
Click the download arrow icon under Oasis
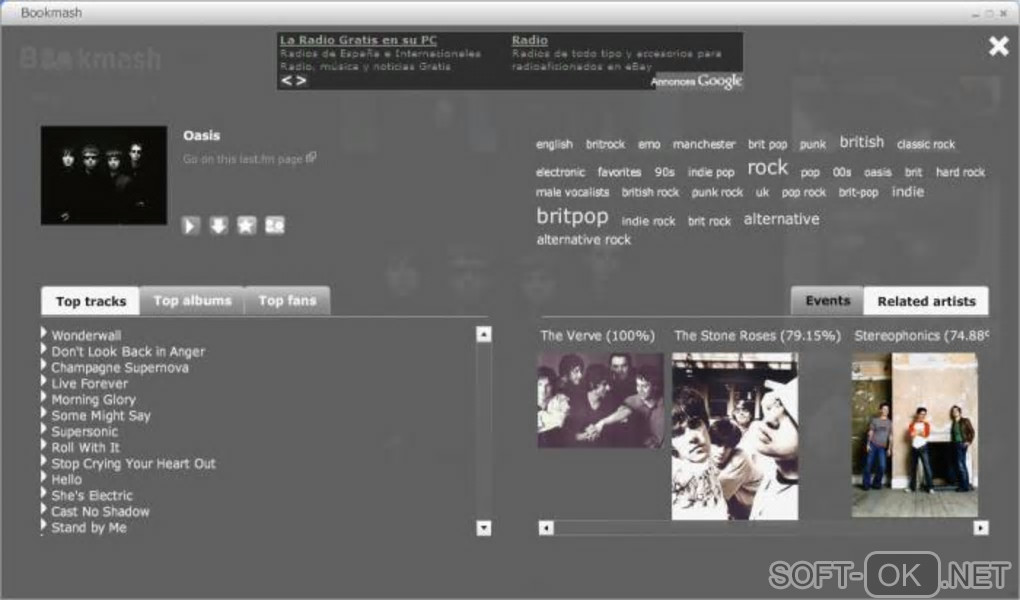(219, 226)
